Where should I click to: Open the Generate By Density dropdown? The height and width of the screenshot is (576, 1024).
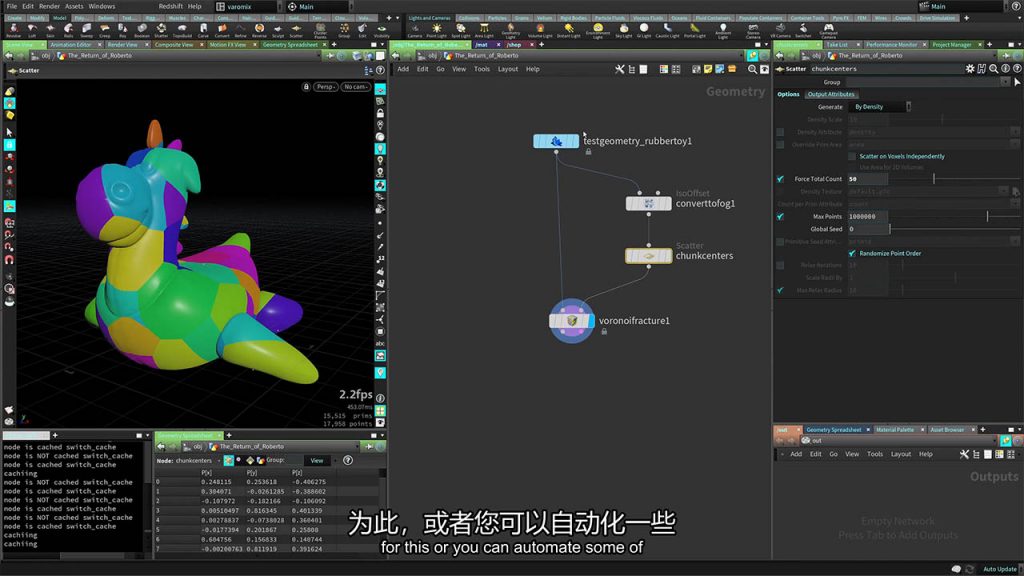[880, 107]
